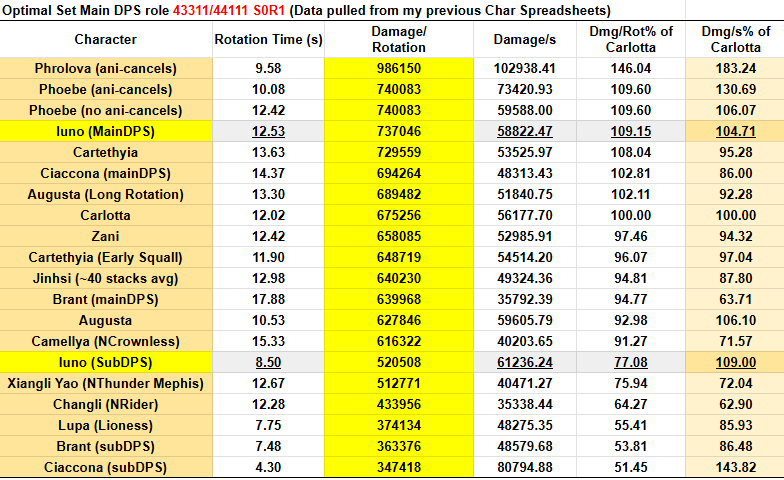Click the Dmg/s% value 183.24
Image resolution: width=784 pixels, height=480 pixels.
click(736, 68)
